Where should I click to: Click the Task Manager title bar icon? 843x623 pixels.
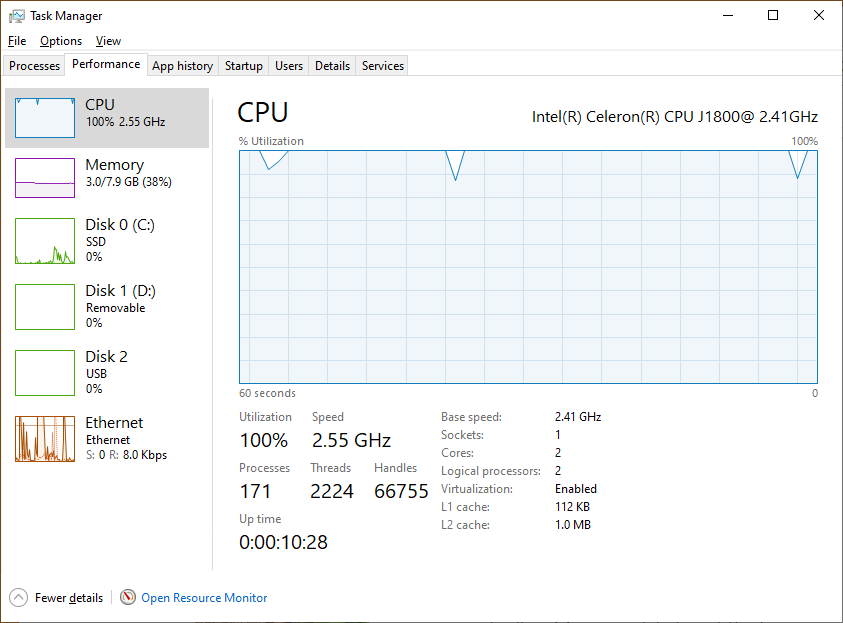17,16
